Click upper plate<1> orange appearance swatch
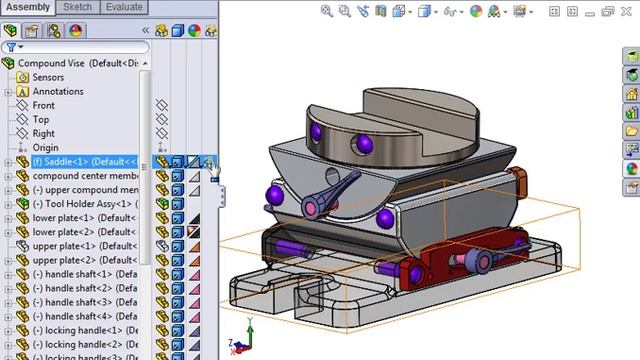The width and height of the screenshot is (640, 360). click(194, 246)
